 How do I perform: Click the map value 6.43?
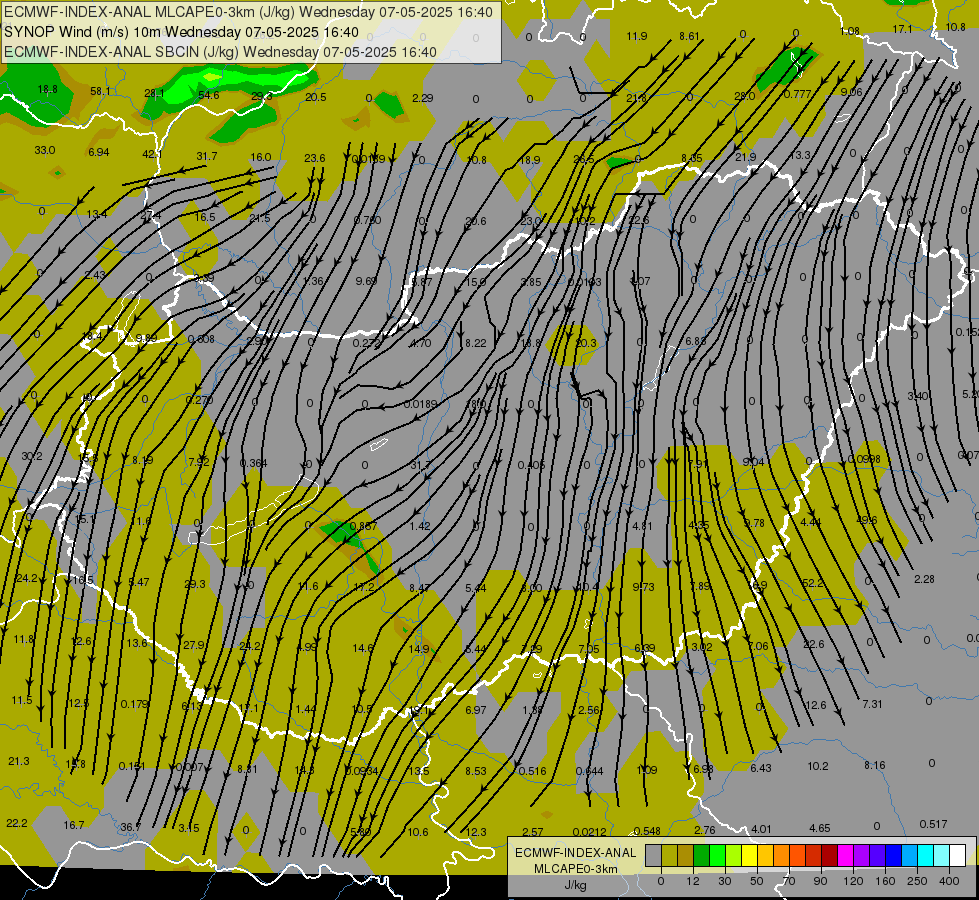coord(761,768)
